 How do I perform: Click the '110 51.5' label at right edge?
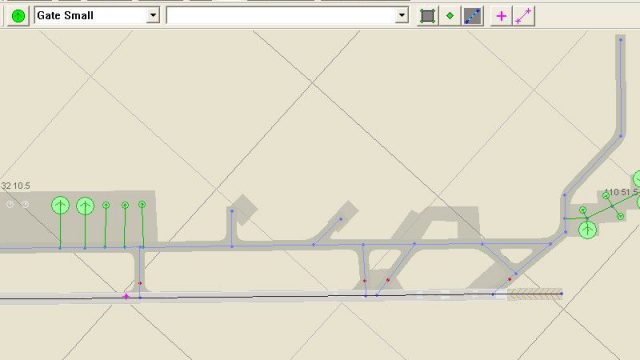coord(621,192)
